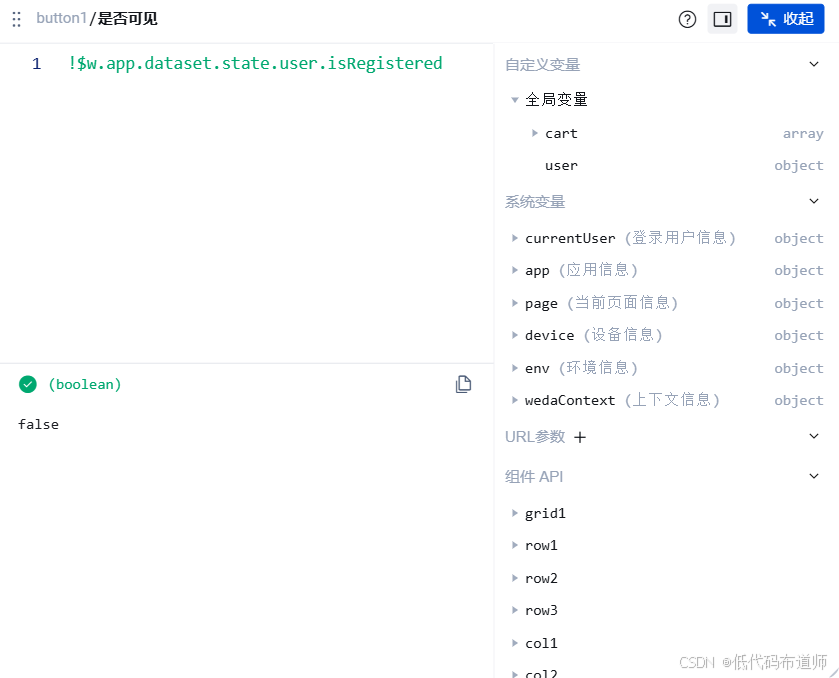The width and height of the screenshot is (839, 678).
Task: Click the 组件 API section header
Action: coord(534,476)
